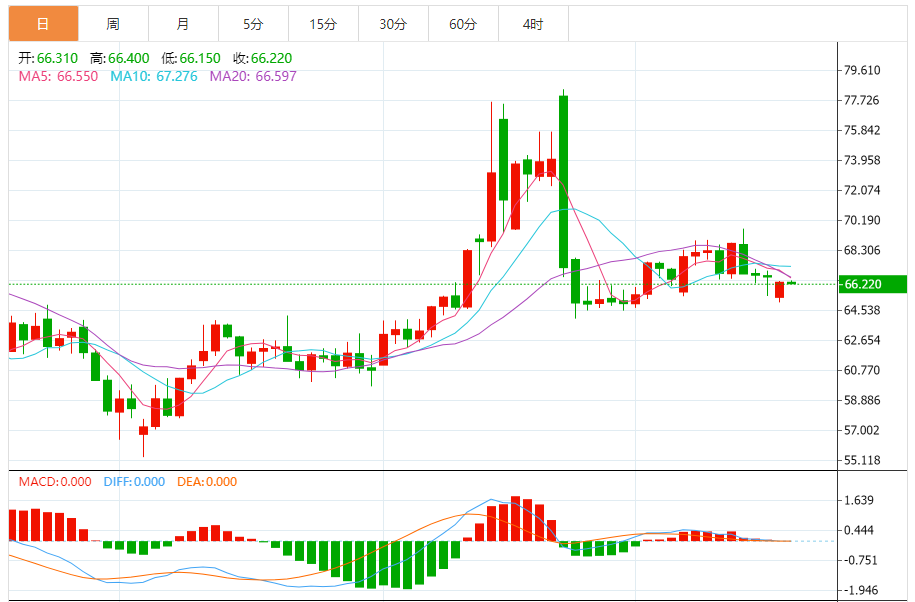Click the MA20: 66.597 indicator label
This screenshot has width=915, height=602.
coord(253,76)
